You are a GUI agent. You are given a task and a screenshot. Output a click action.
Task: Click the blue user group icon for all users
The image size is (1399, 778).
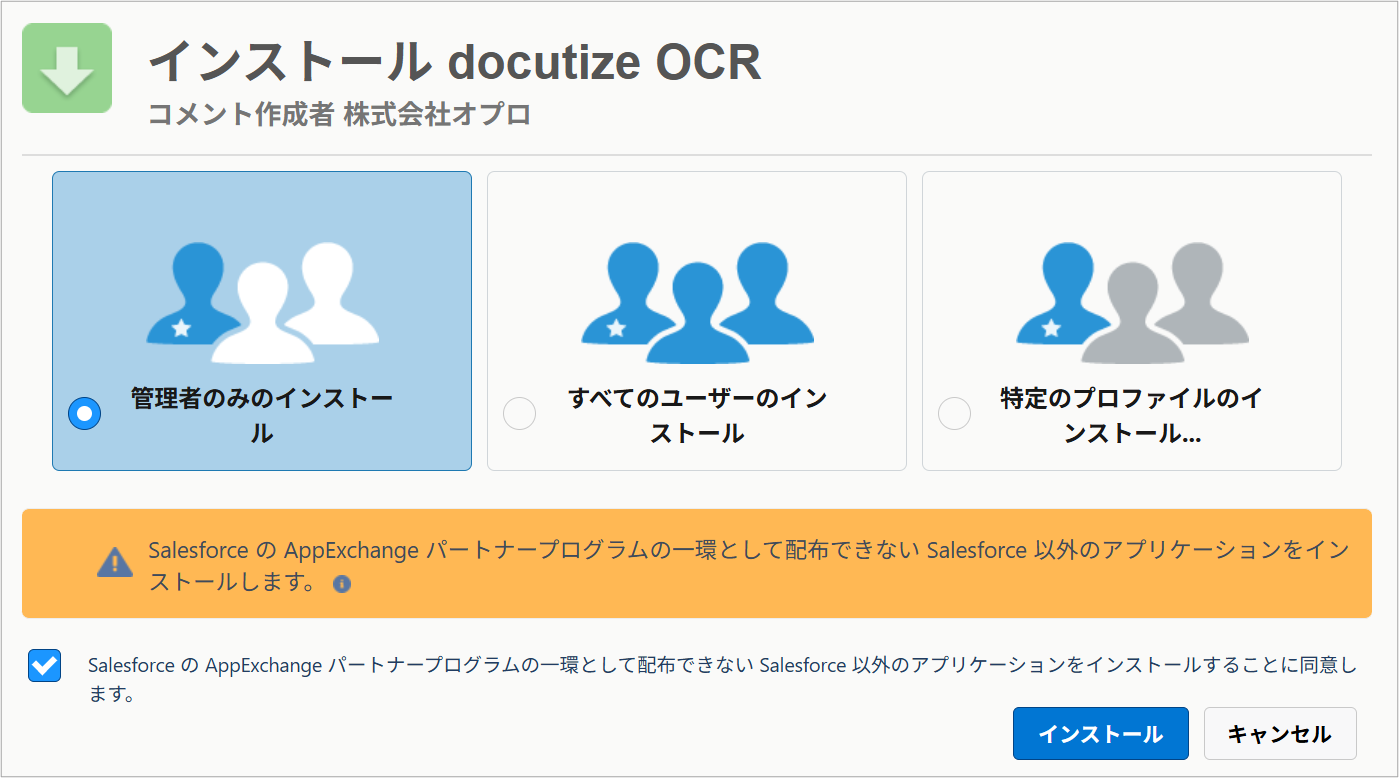[x=696, y=300]
